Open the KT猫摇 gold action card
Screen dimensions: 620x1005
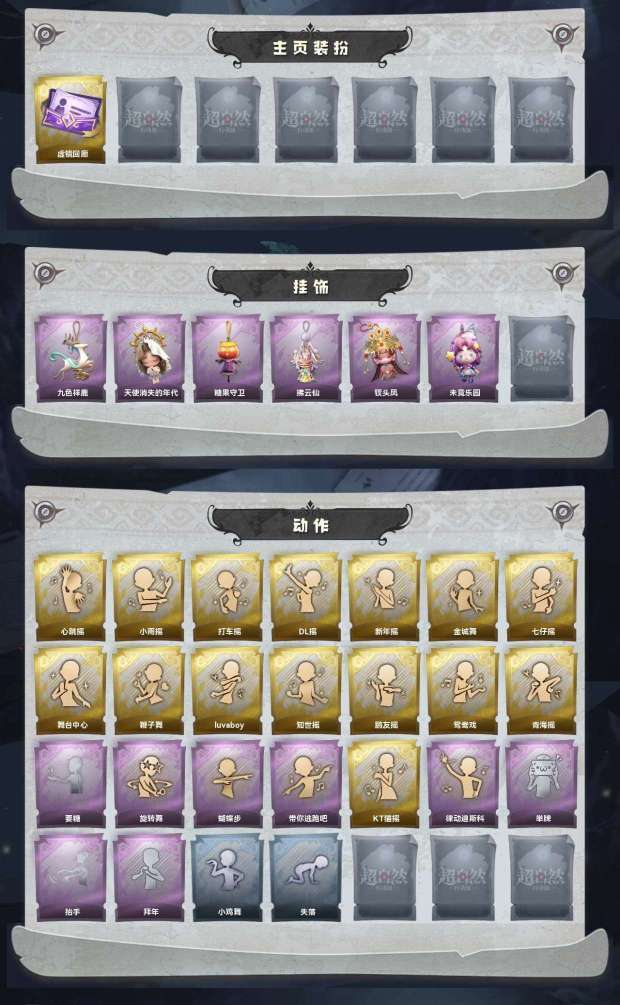385,785
